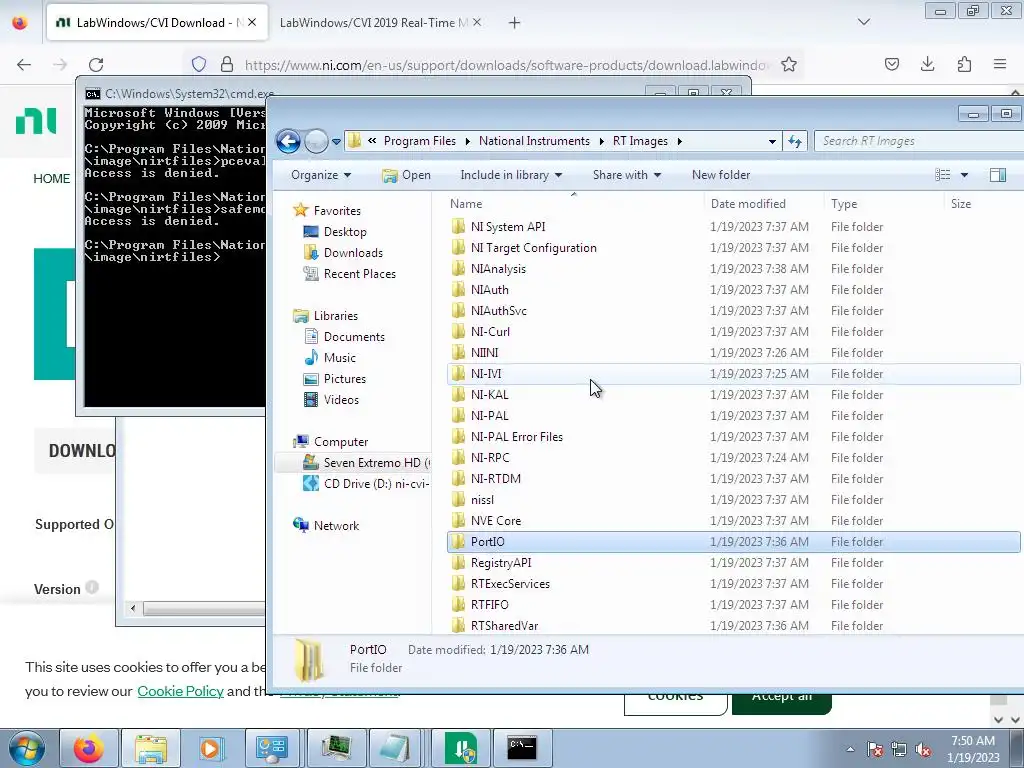The width and height of the screenshot is (1024, 768).
Task: Click Firefox icon in taskbar
Action: point(89,748)
